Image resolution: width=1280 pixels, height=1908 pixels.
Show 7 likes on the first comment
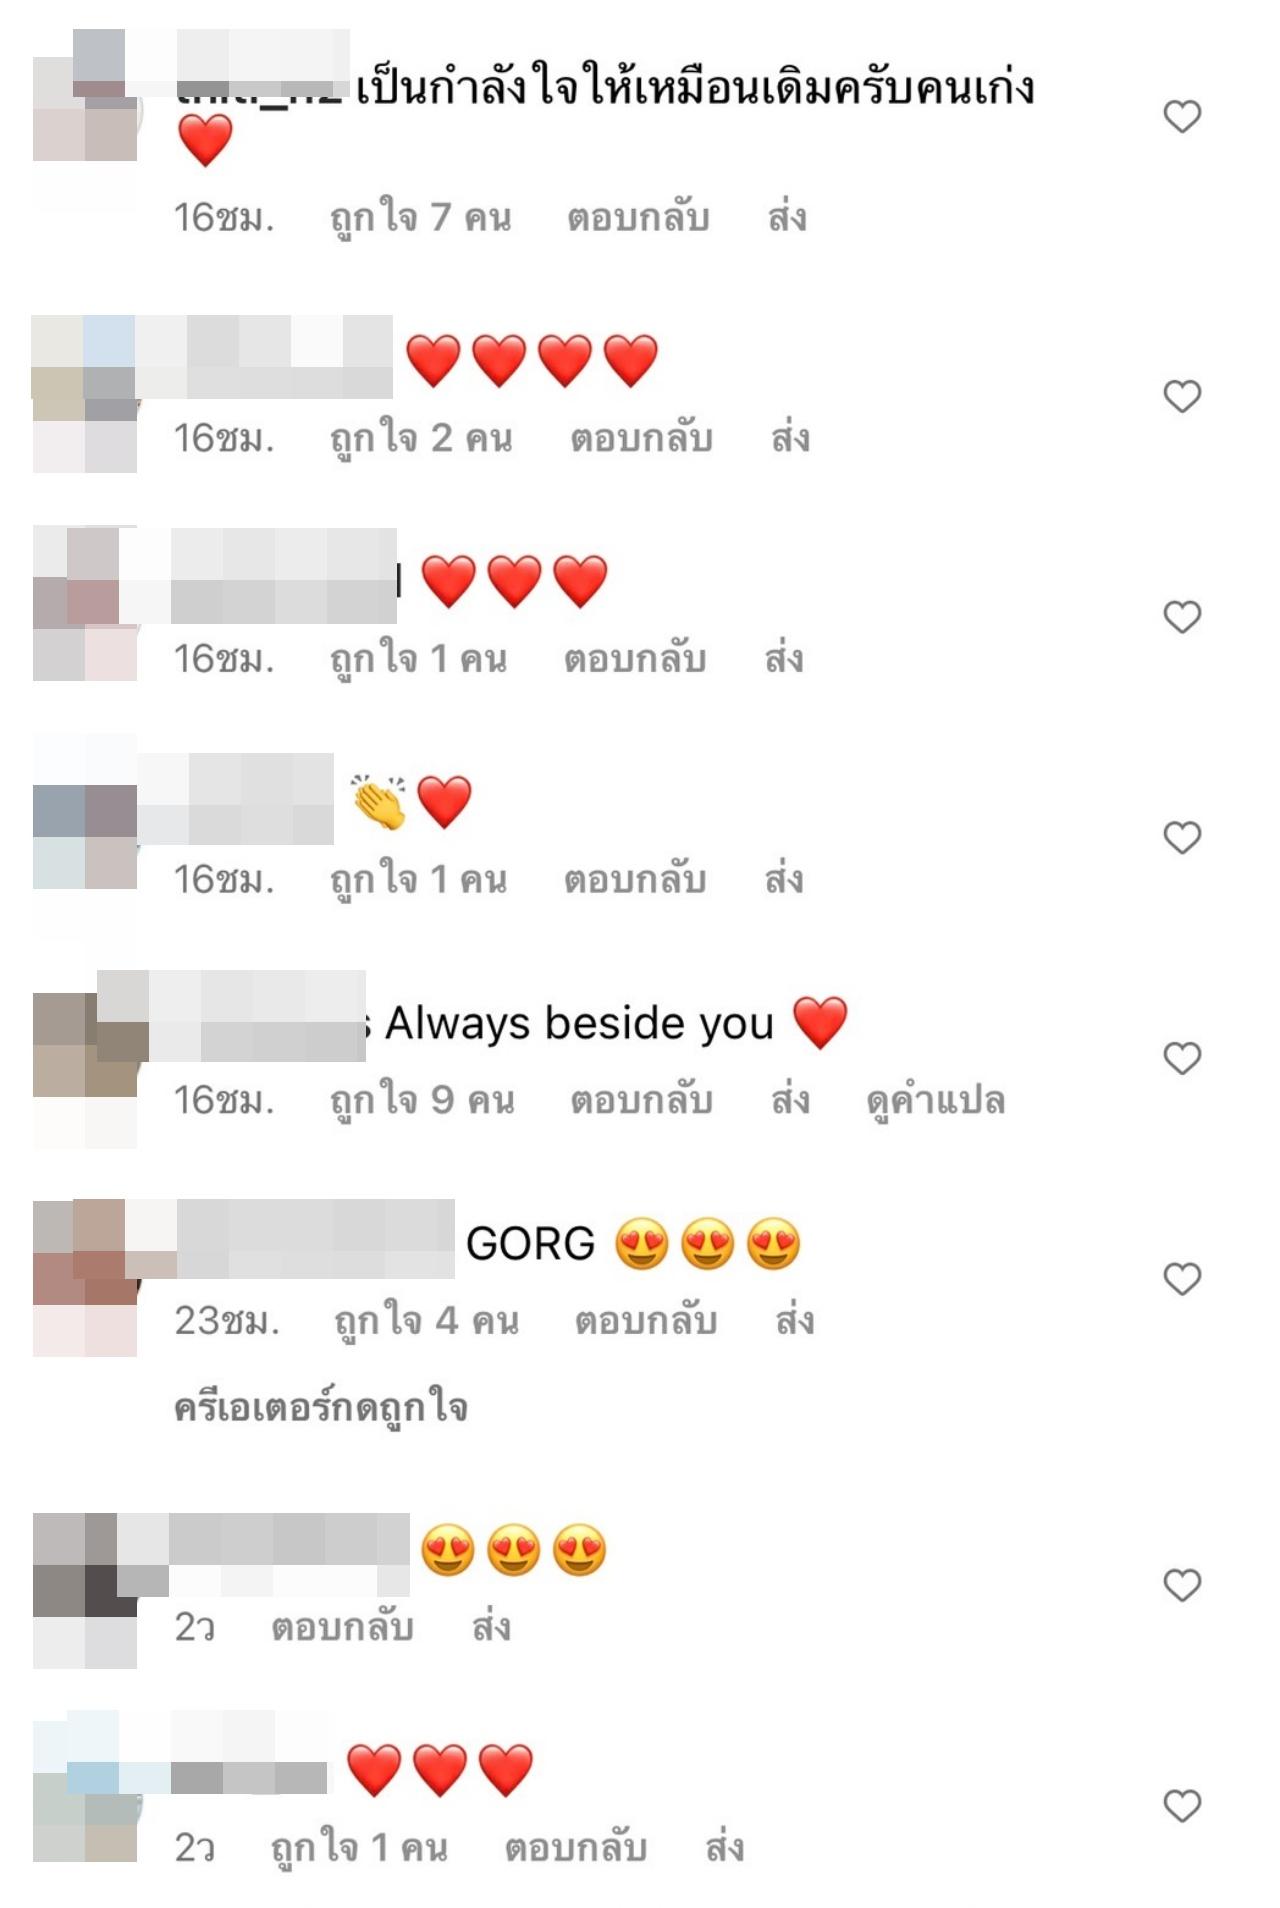click(420, 218)
